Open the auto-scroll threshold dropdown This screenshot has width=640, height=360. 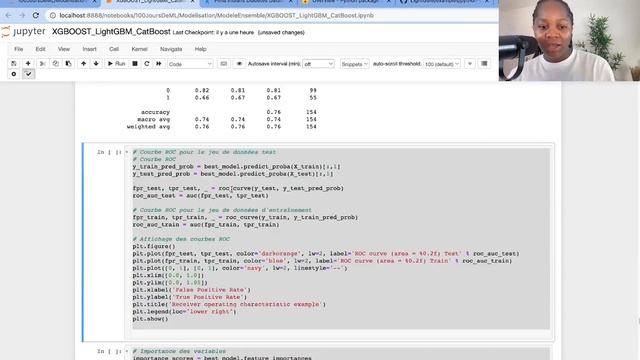442,64
